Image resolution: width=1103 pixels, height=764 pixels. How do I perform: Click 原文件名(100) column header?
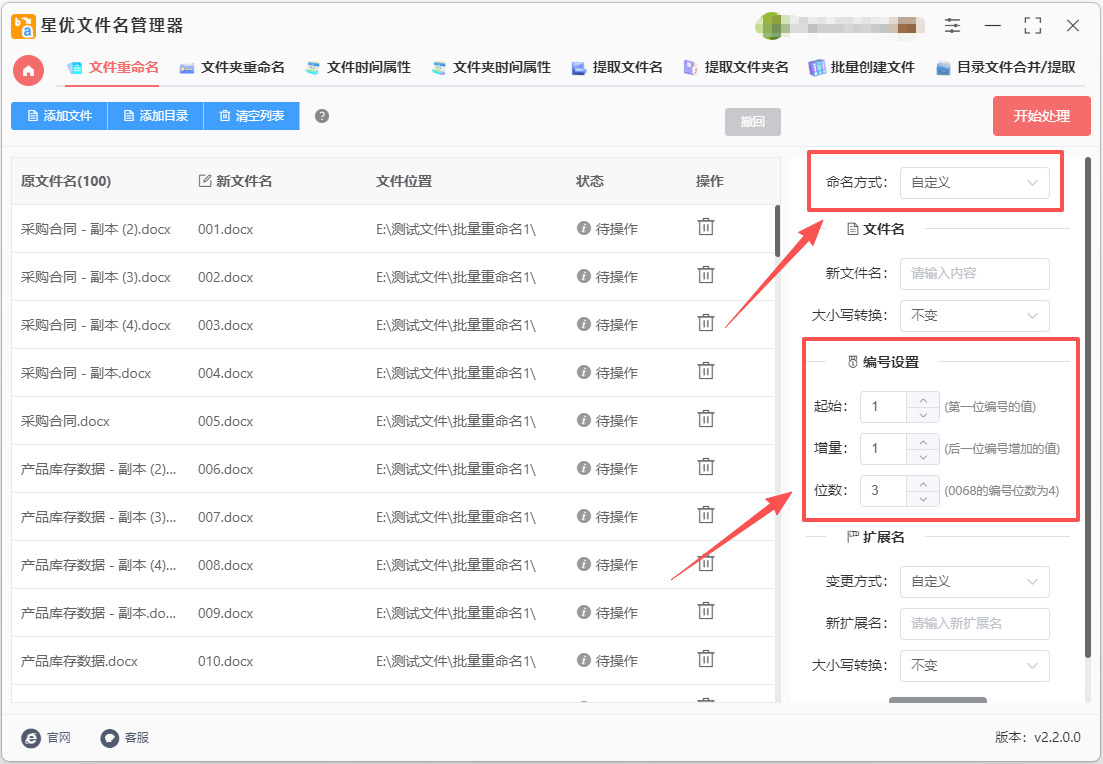[66, 181]
